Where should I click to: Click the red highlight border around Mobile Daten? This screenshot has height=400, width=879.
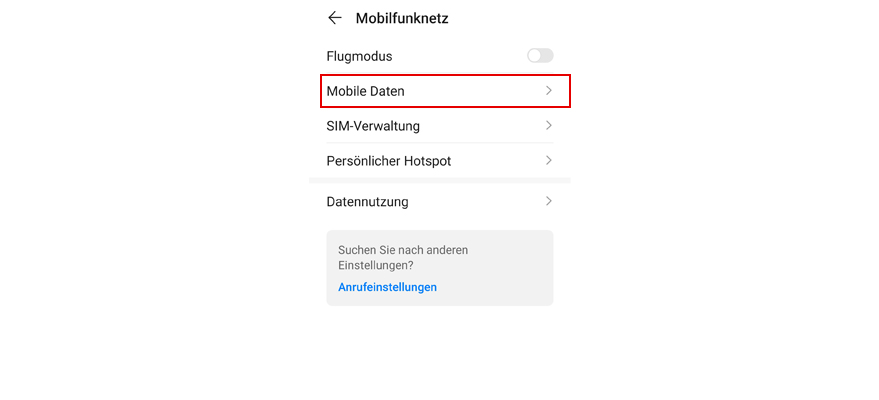tap(445, 75)
